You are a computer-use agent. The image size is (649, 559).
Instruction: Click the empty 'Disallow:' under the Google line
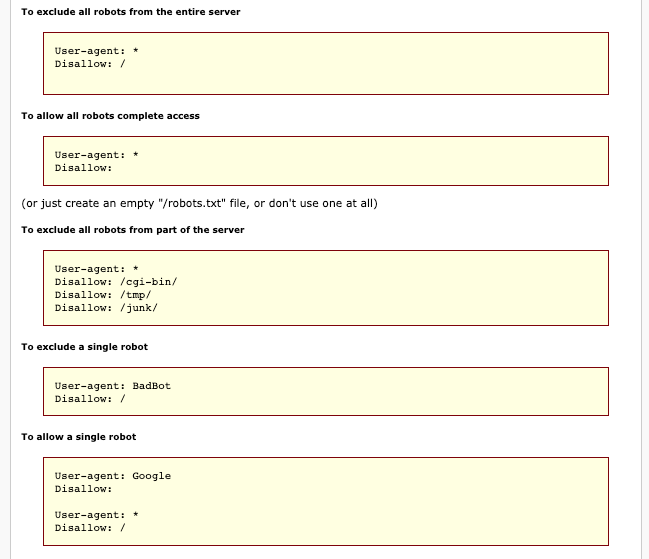[x=84, y=489]
